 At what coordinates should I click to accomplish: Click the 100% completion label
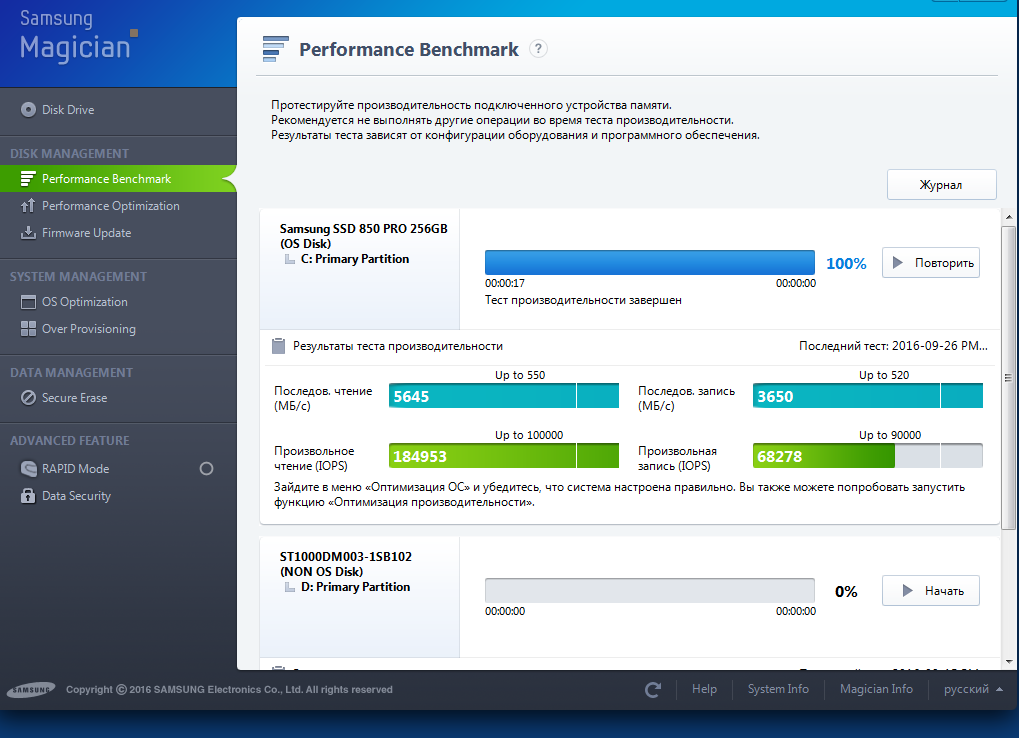click(846, 263)
